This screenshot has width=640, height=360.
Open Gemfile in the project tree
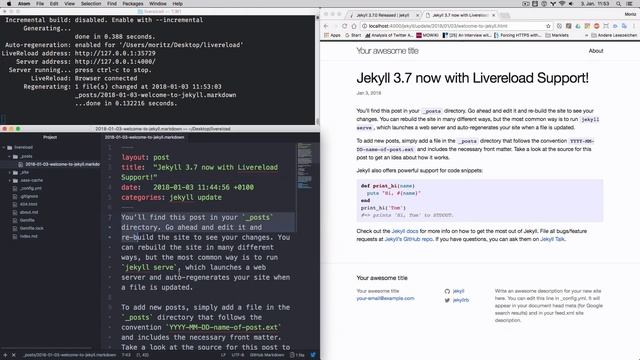point(27,220)
